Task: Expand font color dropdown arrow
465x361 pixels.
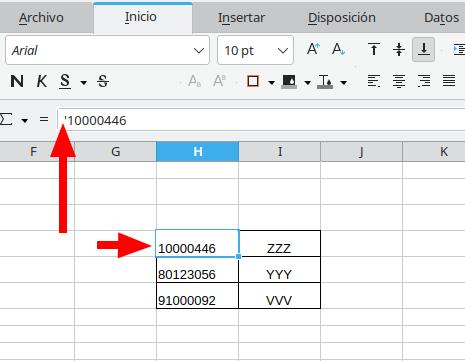Action: (x=343, y=82)
